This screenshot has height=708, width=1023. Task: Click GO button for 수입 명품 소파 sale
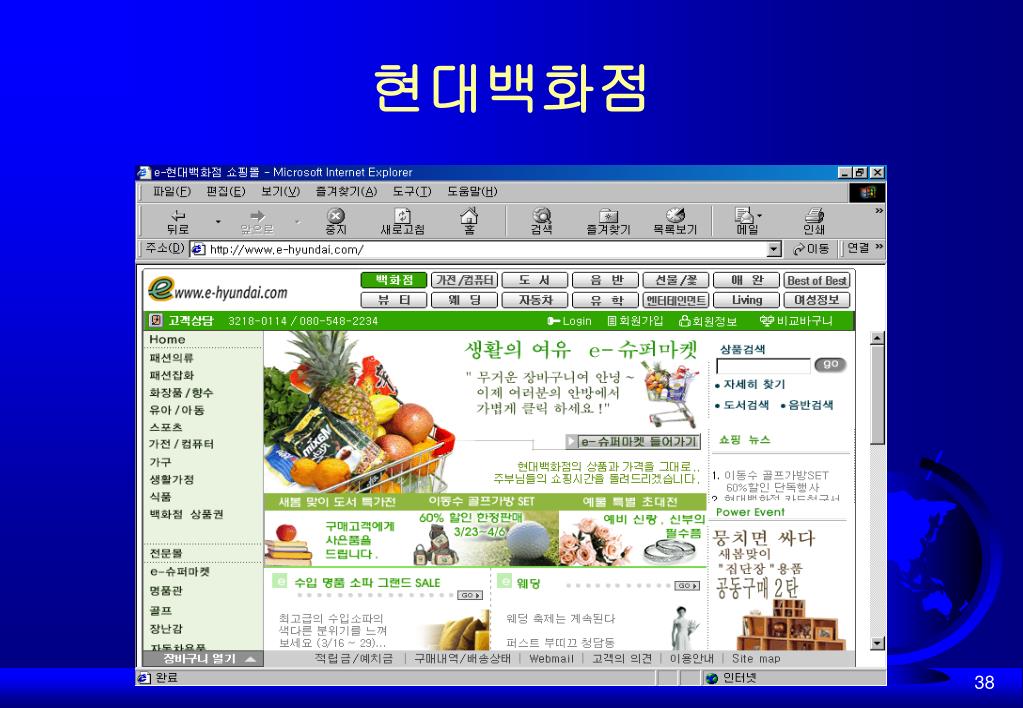tap(470, 595)
